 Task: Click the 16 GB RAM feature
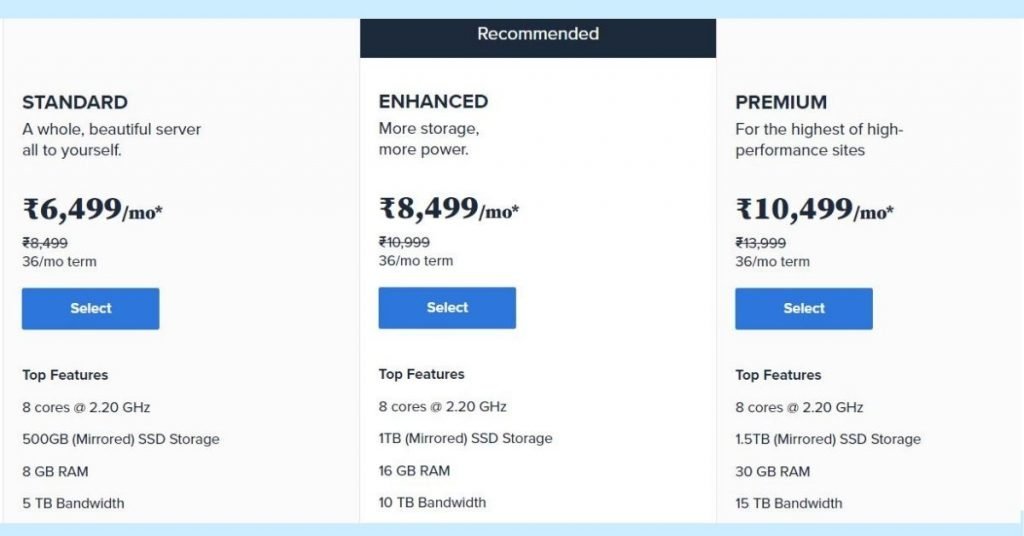(x=414, y=471)
